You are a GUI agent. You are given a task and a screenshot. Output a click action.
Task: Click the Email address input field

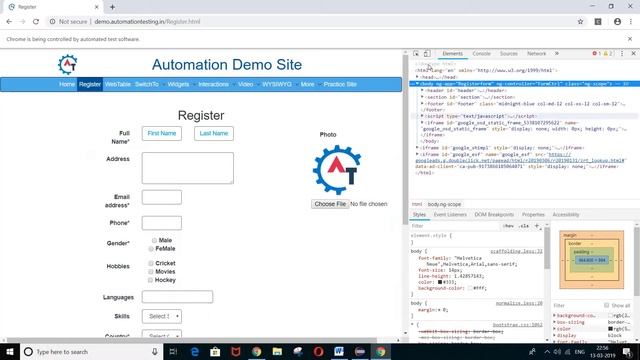coord(162,197)
